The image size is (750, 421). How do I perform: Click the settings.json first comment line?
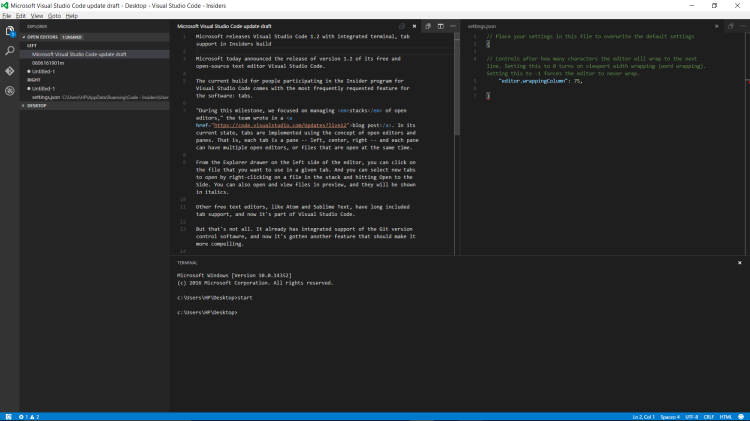pos(590,36)
